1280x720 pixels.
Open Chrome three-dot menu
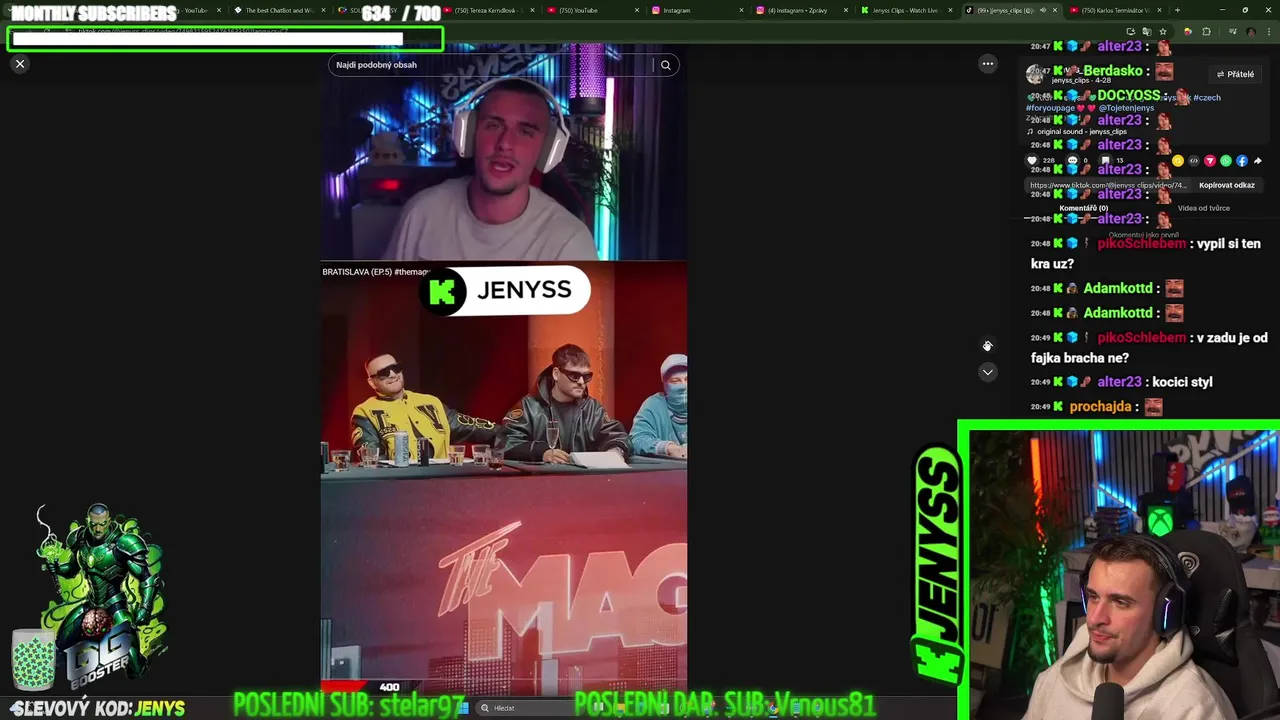click(1269, 32)
